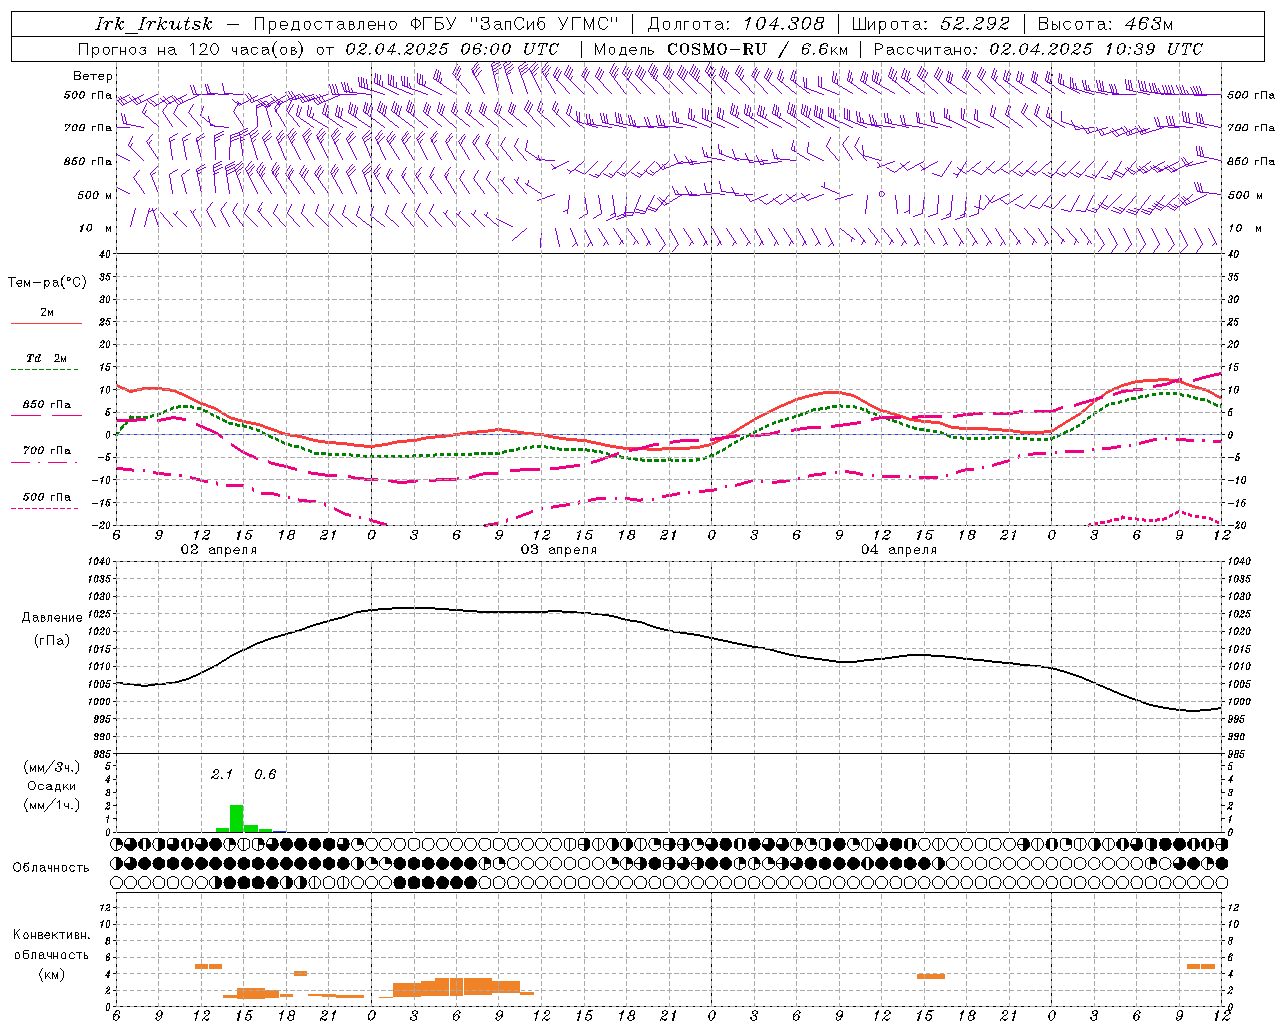This screenshot has width=1280, height=1024.
Task: Click the Осадки precipitation label
Action: coord(51,786)
